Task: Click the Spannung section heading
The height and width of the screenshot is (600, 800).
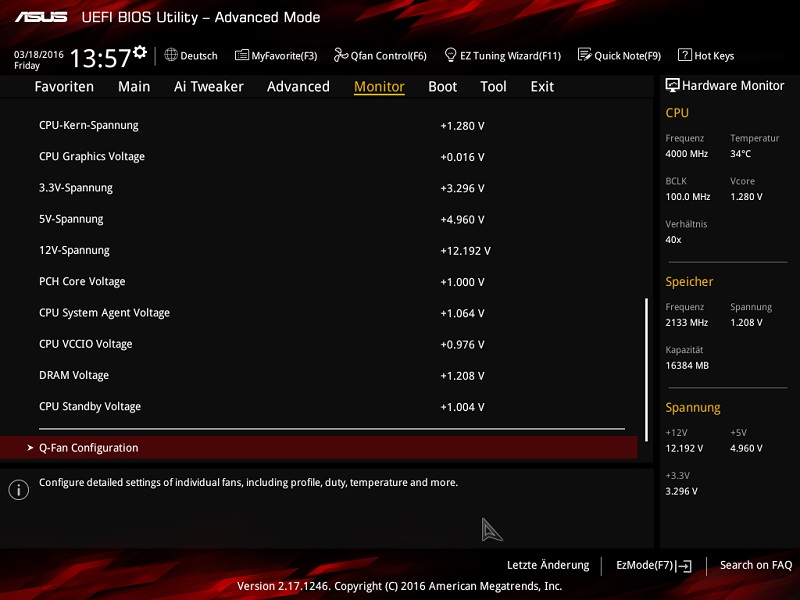Action: [693, 408]
